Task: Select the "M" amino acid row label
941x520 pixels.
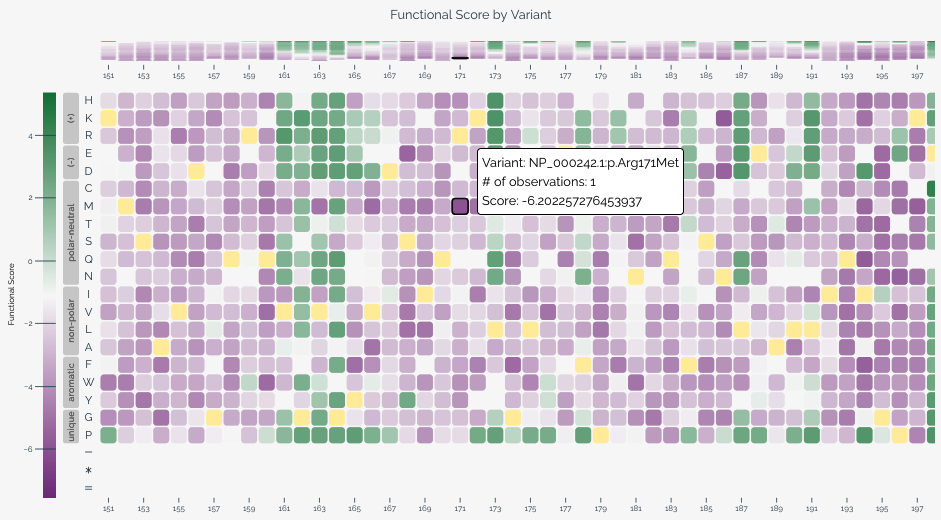Action: click(x=88, y=206)
